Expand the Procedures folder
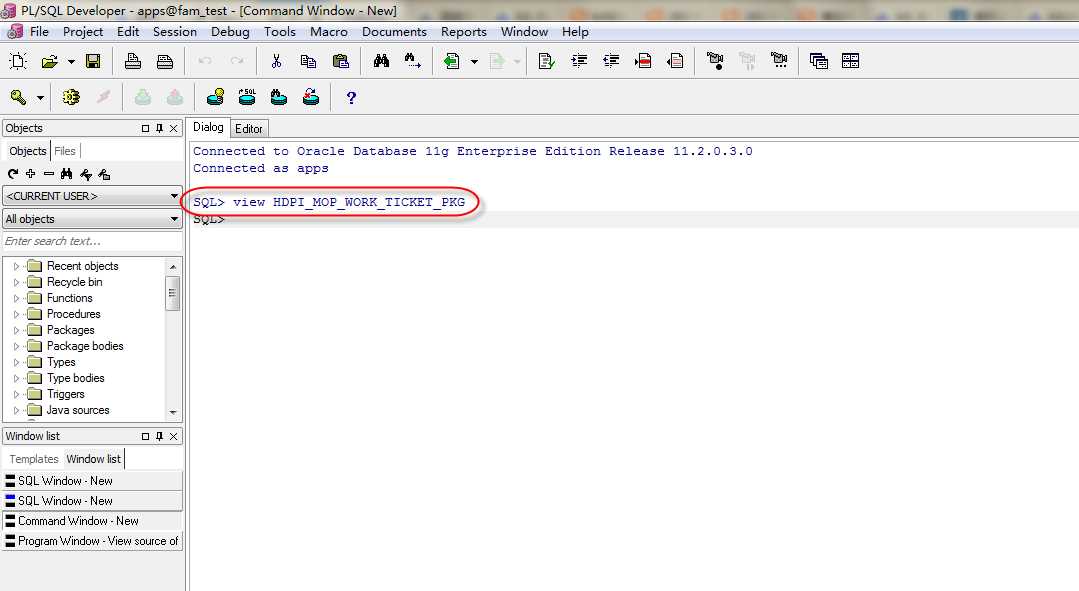1079x591 pixels. pos(17,314)
